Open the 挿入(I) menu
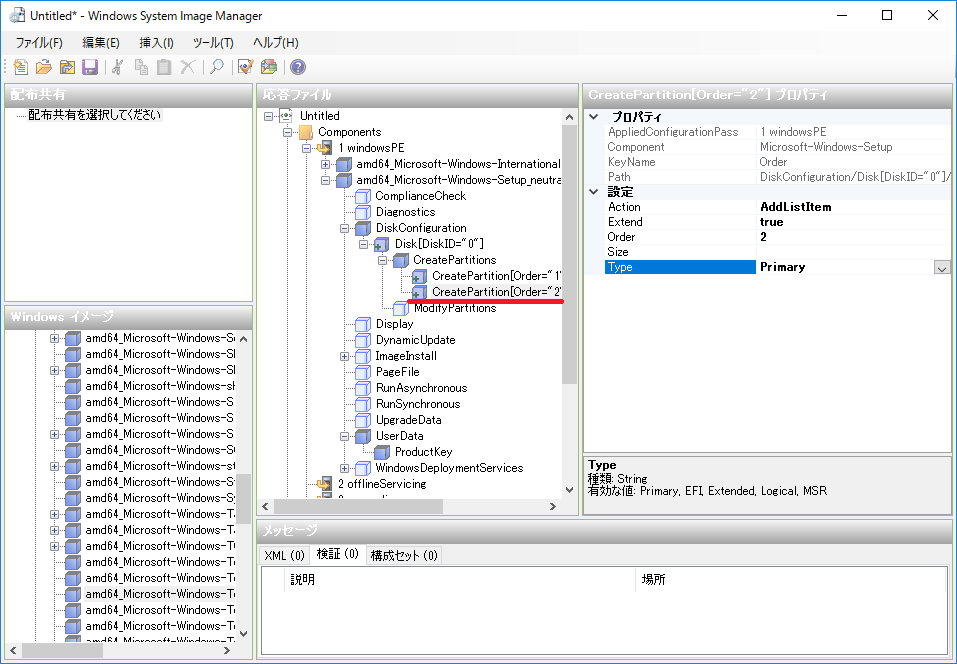 coord(156,43)
